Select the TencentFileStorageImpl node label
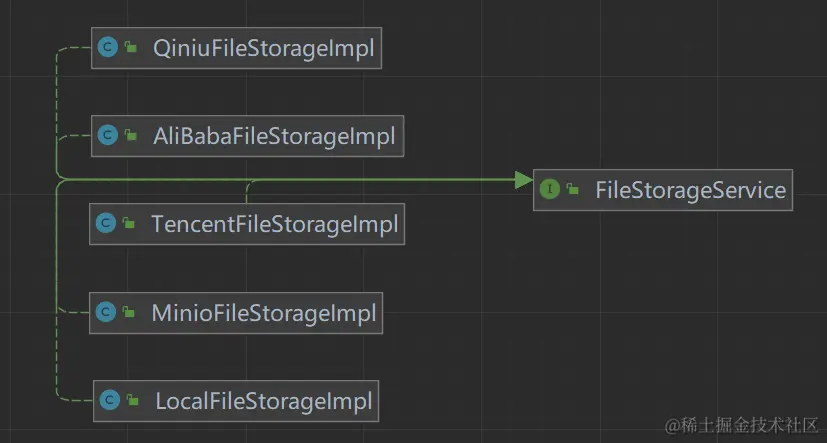 274,224
